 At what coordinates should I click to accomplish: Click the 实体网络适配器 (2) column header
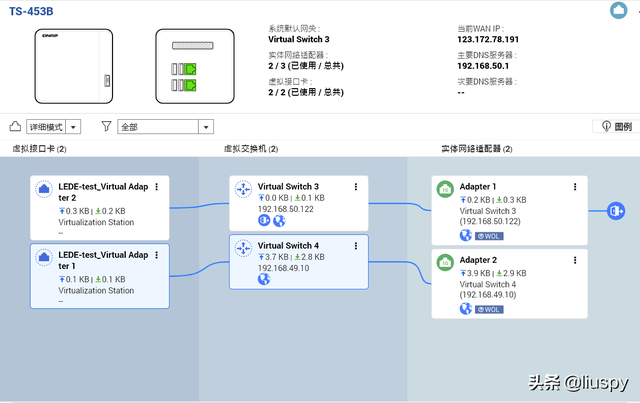click(477, 149)
